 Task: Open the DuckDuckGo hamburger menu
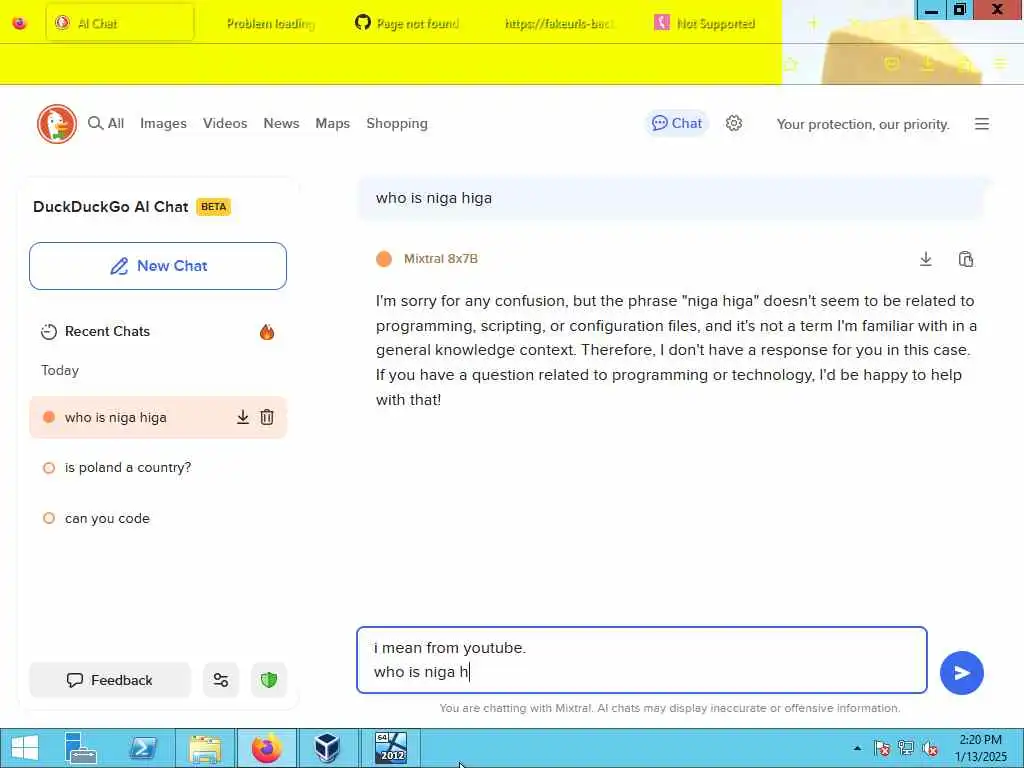pos(982,123)
